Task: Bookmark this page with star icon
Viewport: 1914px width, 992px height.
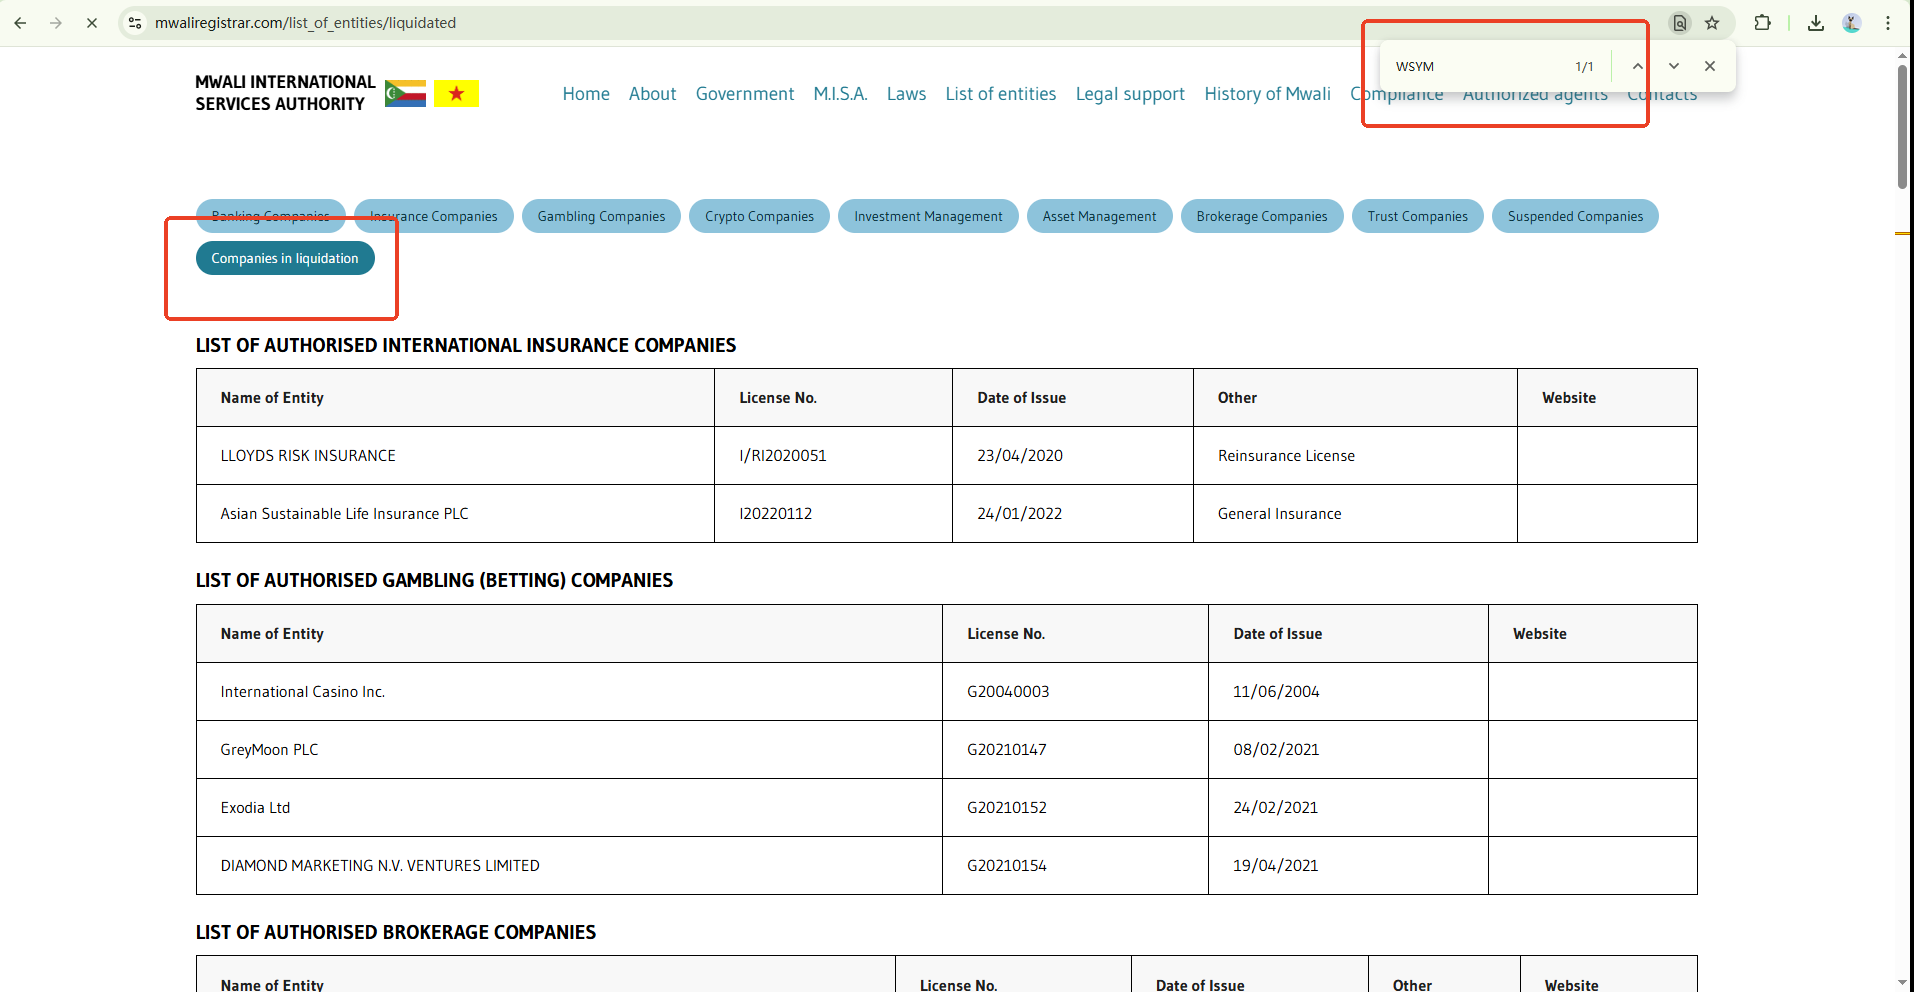Action: pyautogui.click(x=1712, y=23)
